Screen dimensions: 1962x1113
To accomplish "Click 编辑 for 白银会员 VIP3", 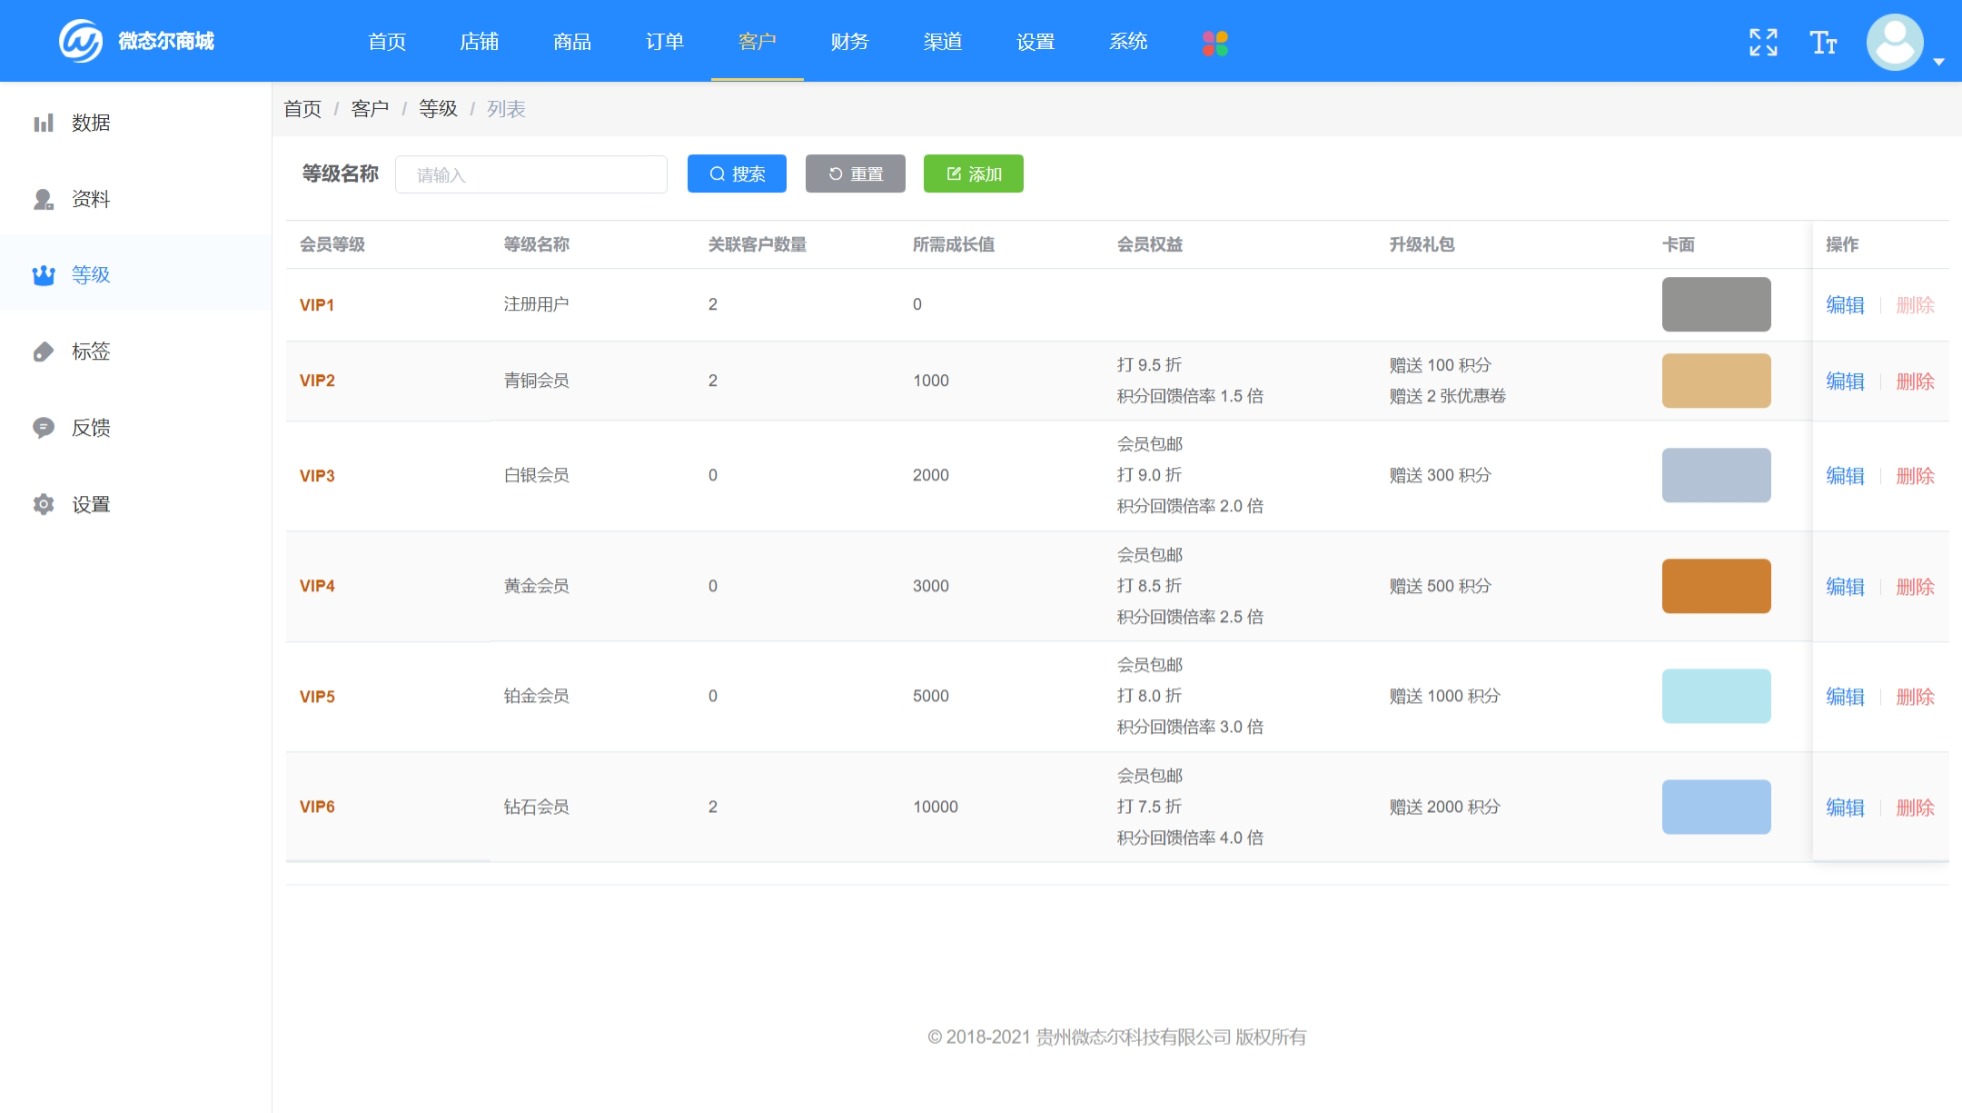I will (1845, 475).
